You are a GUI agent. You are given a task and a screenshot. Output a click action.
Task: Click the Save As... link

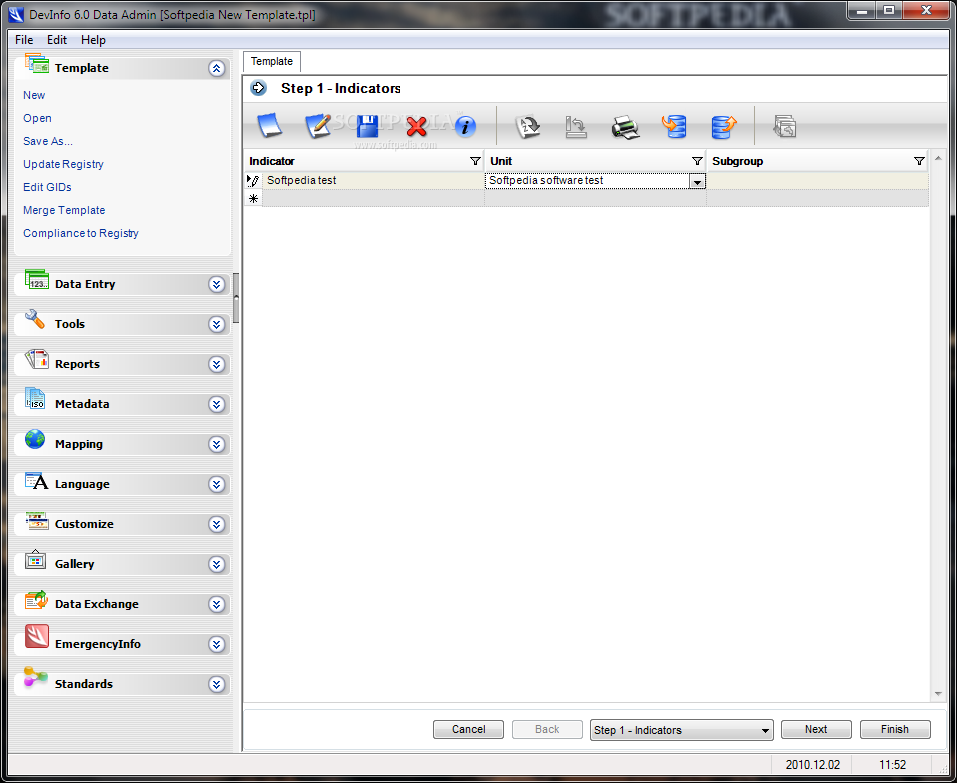48,141
